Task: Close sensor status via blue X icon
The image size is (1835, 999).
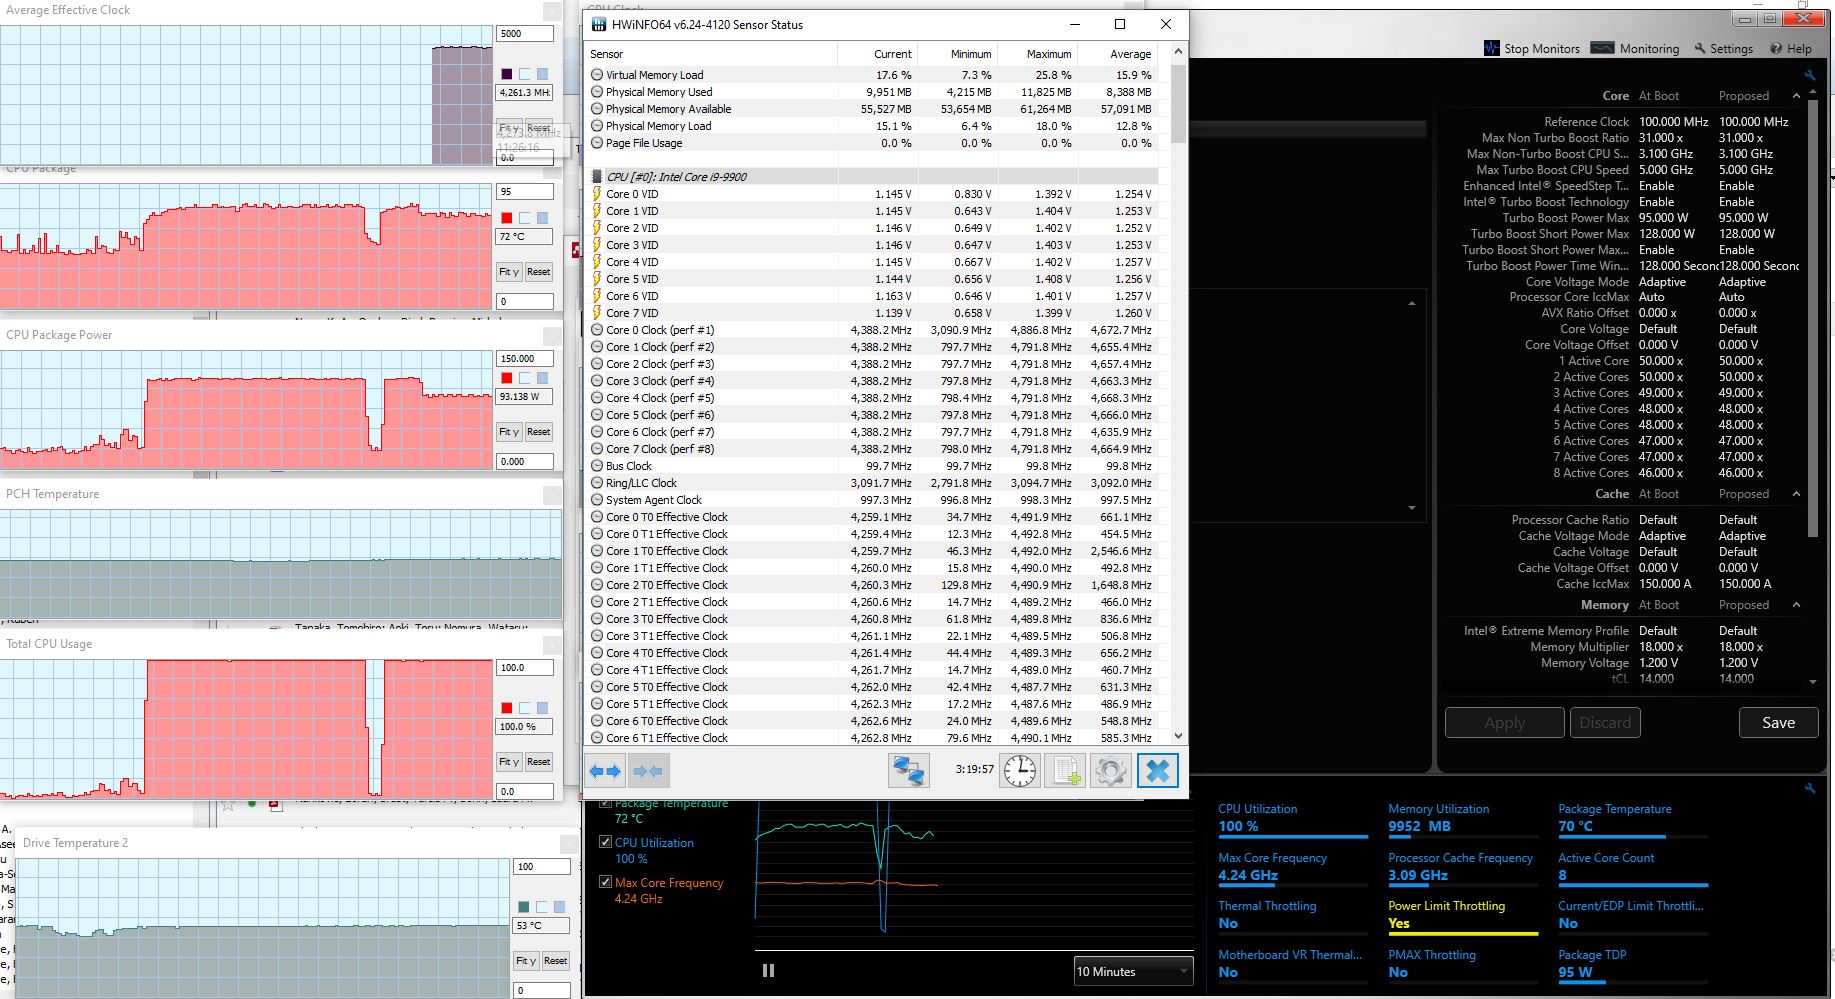Action: (1157, 771)
